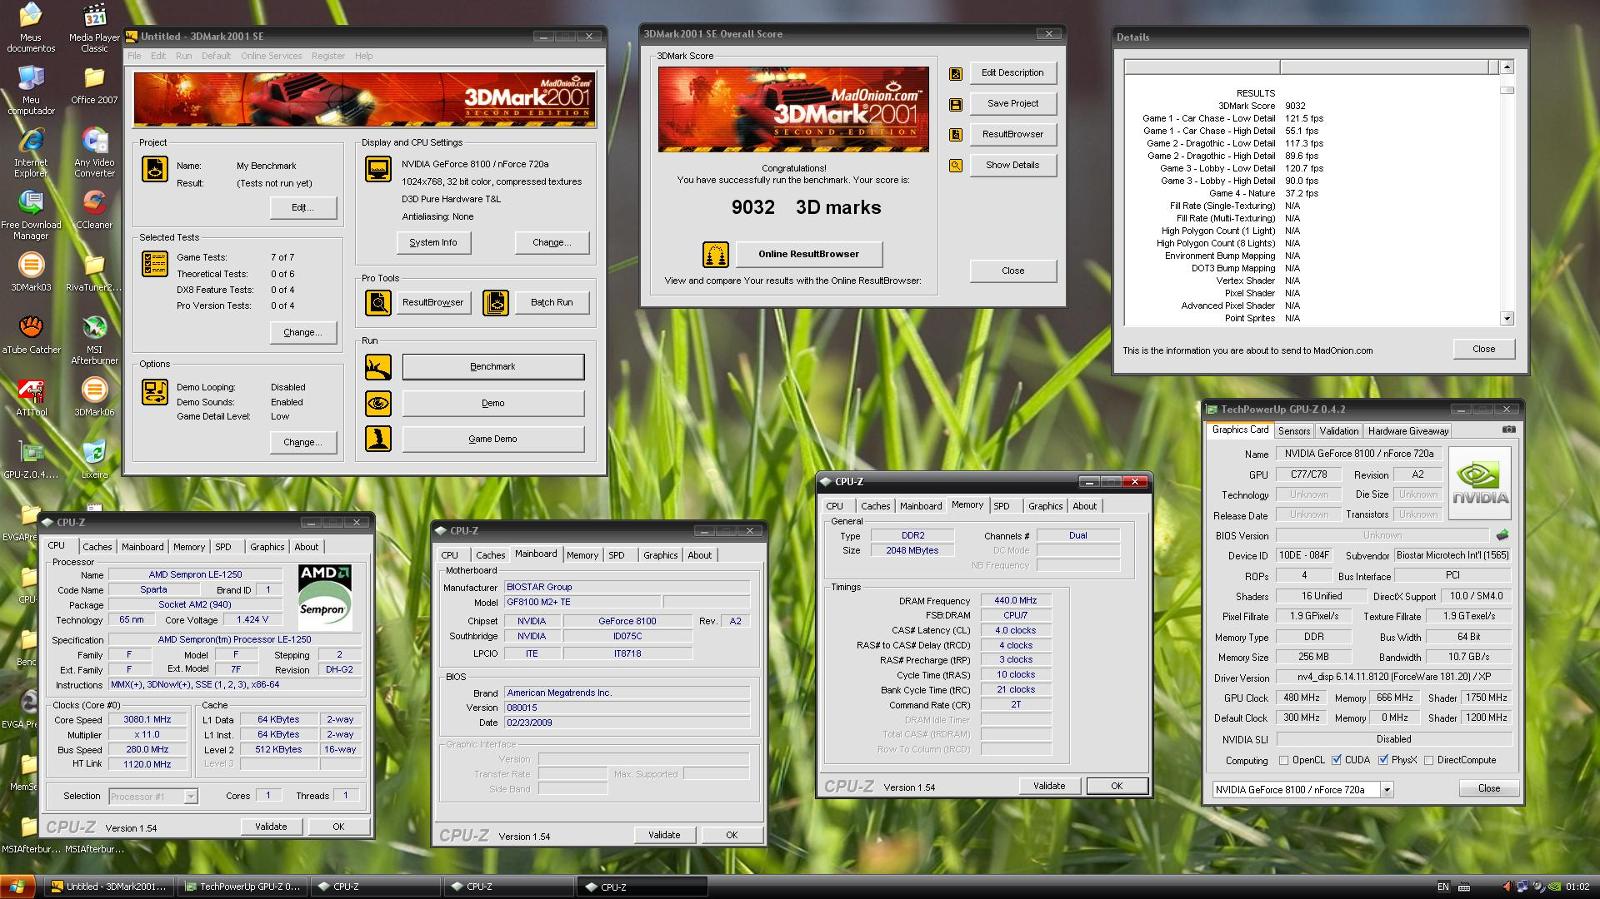Click the System Info button

tap(433, 243)
